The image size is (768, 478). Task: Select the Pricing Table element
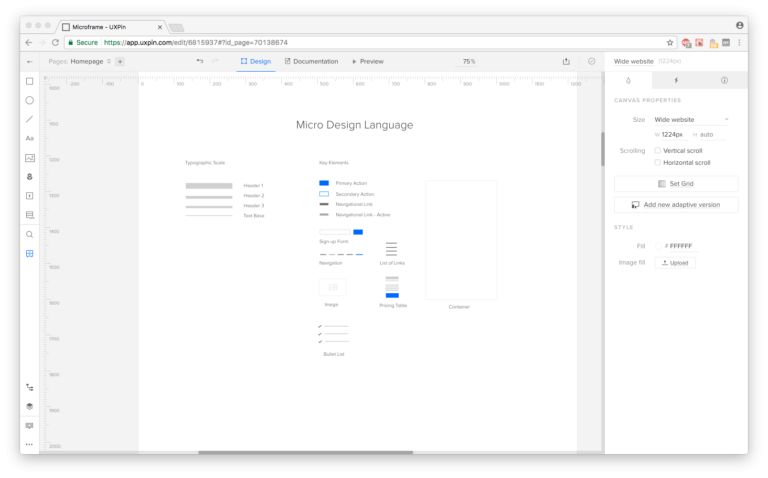coord(392,287)
